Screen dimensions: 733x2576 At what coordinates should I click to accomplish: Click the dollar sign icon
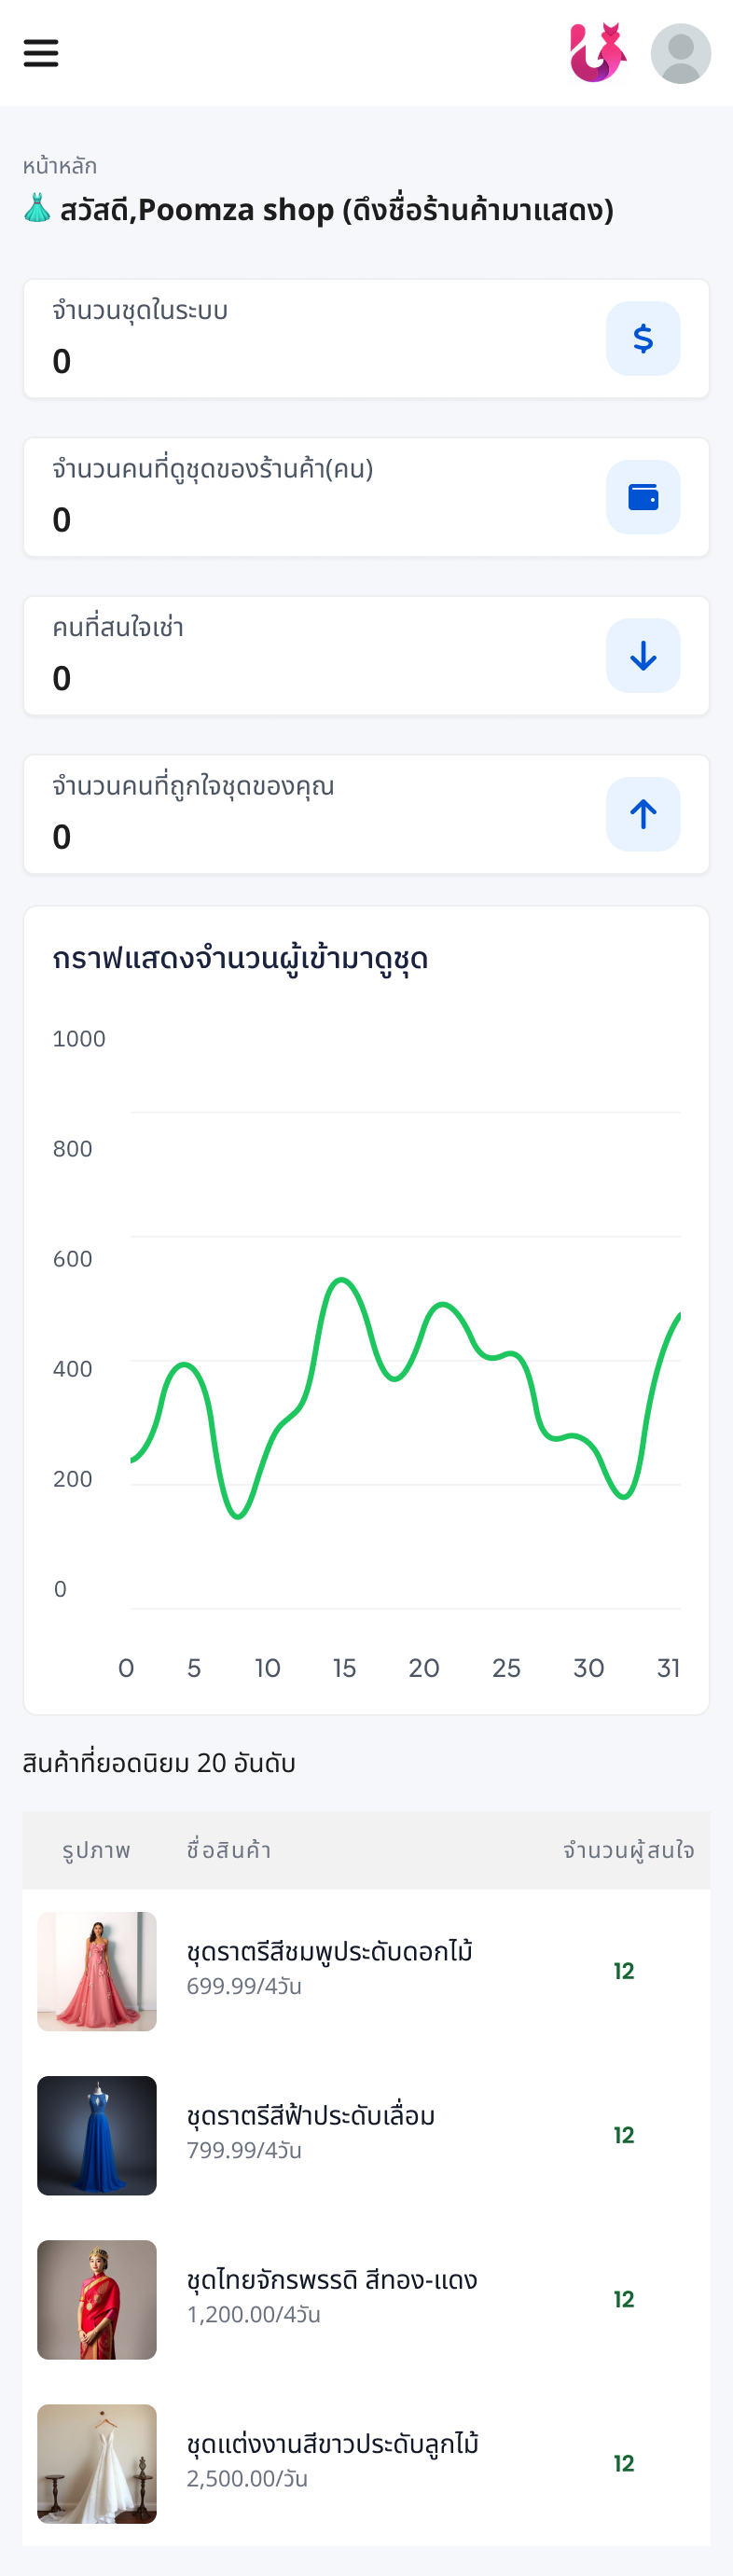(643, 339)
